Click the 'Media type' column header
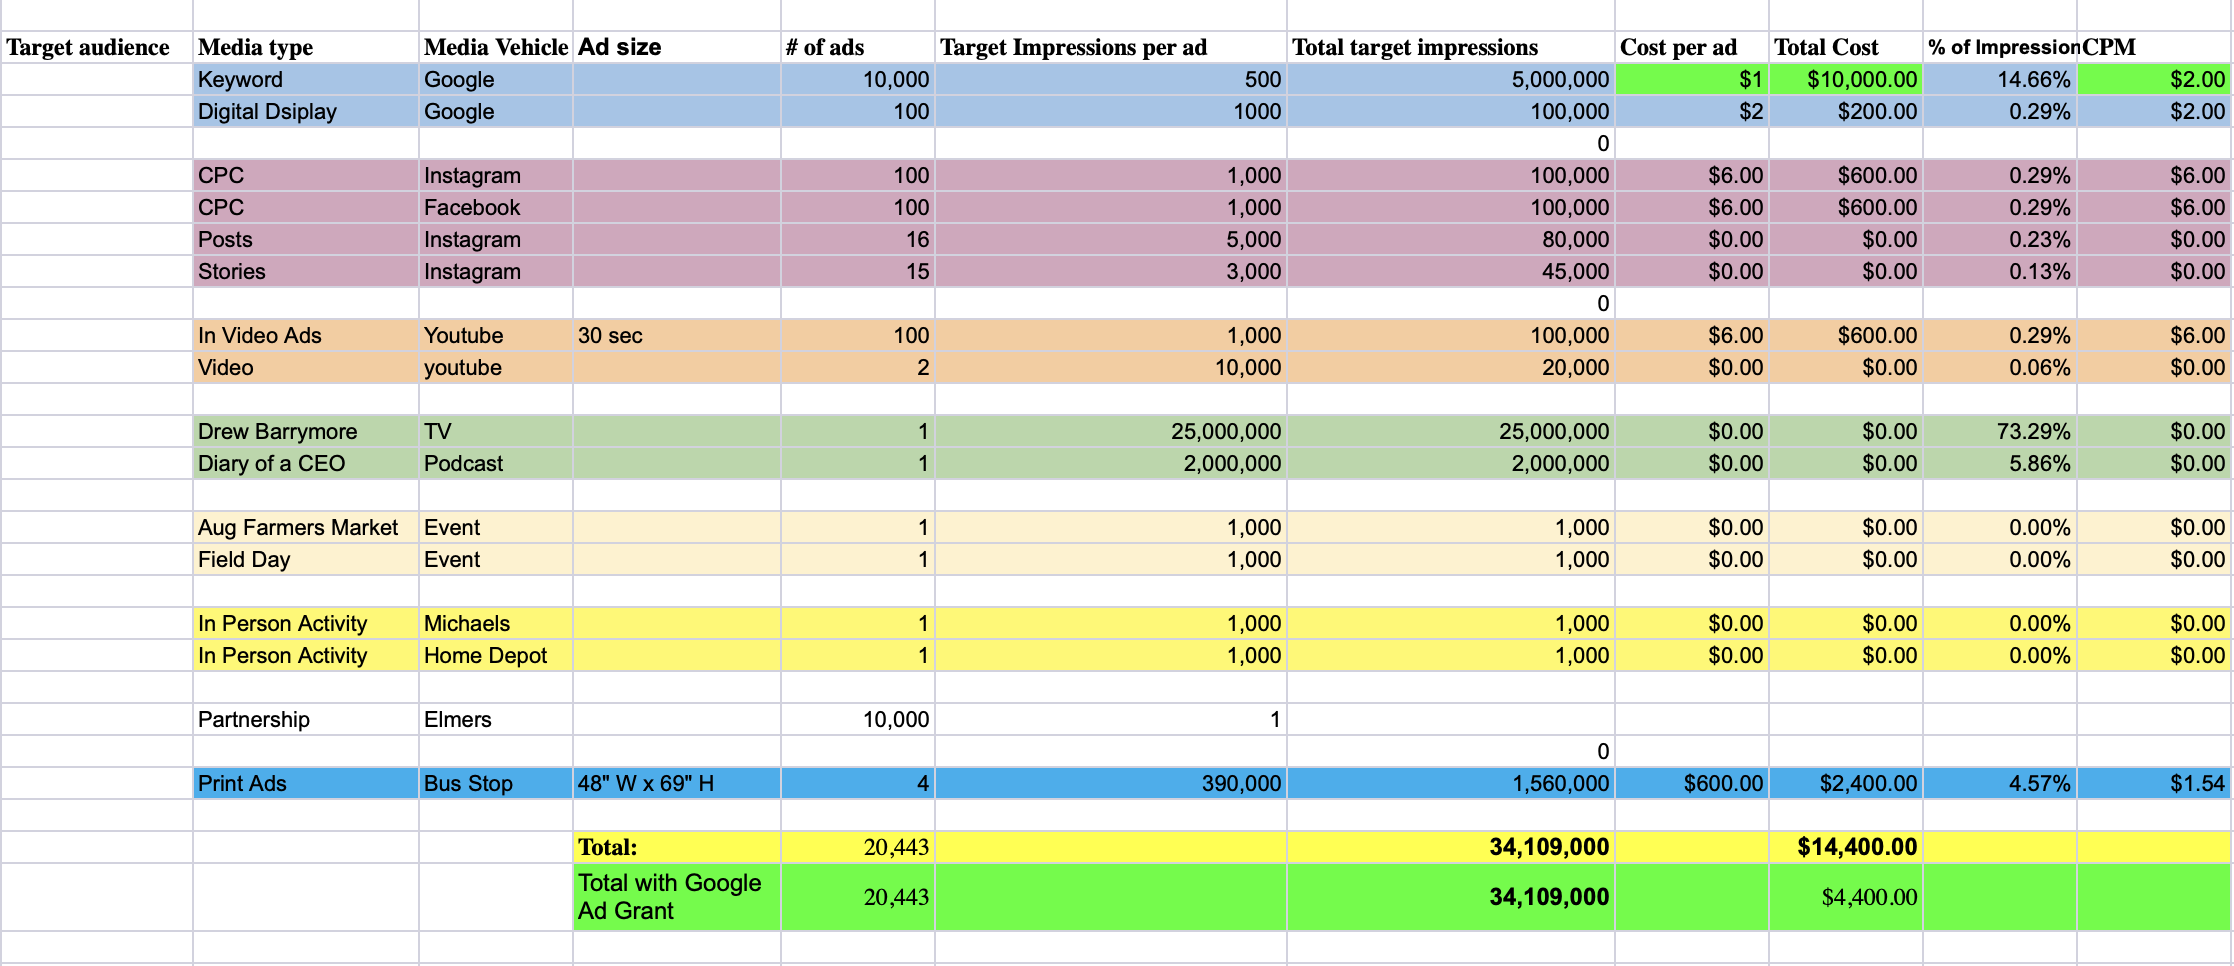 (x=306, y=47)
